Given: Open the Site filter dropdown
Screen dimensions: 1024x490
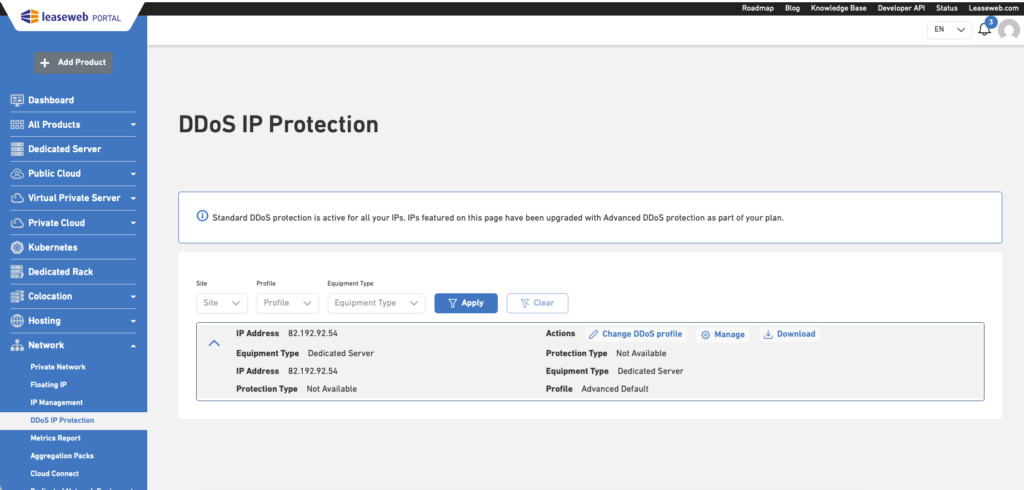Looking at the screenshot, I should pos(222,303).
